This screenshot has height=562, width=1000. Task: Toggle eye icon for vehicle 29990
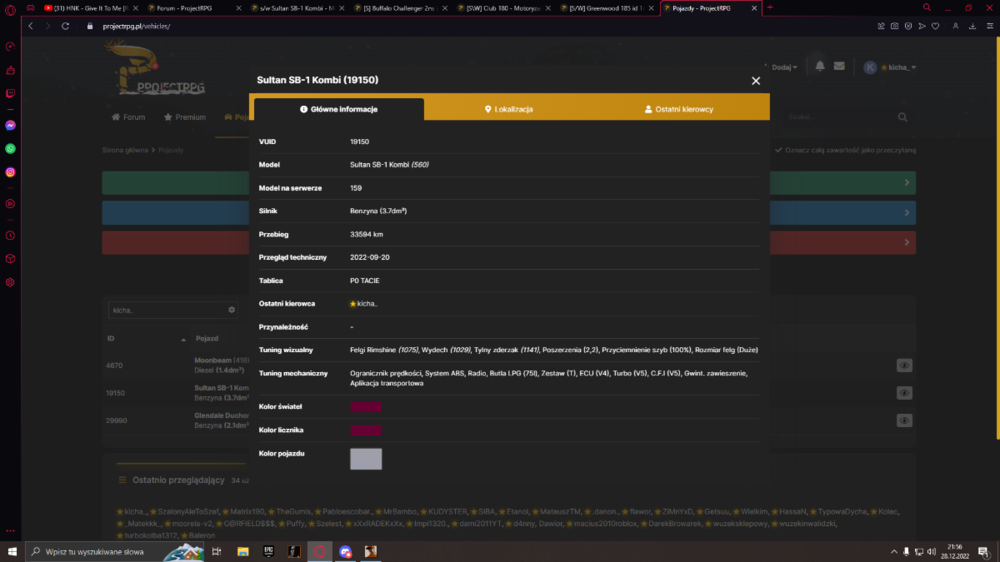pos(904,420)
